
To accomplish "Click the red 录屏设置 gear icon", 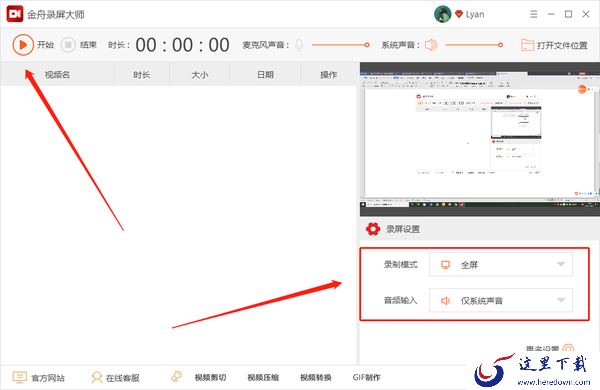I will (373, 229).
